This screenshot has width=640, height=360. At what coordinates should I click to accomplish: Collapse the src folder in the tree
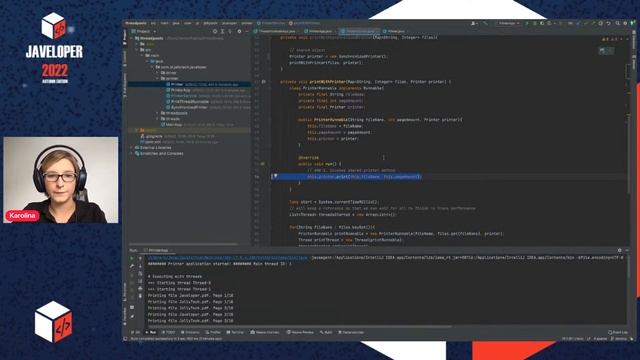tap(137, 50)
